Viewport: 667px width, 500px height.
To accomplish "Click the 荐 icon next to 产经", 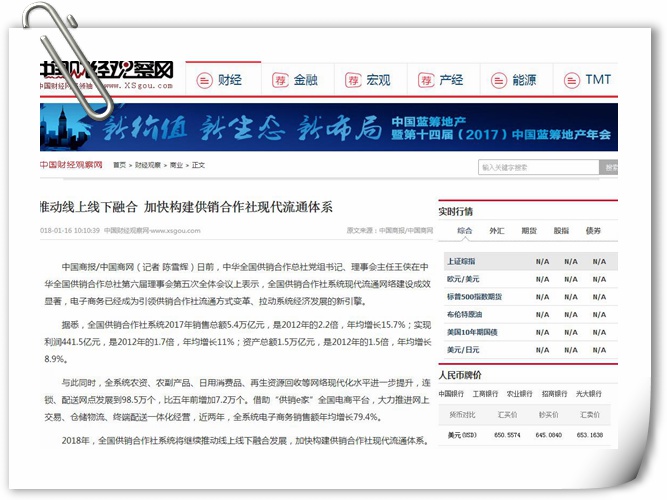I will [x=426, y=80].
